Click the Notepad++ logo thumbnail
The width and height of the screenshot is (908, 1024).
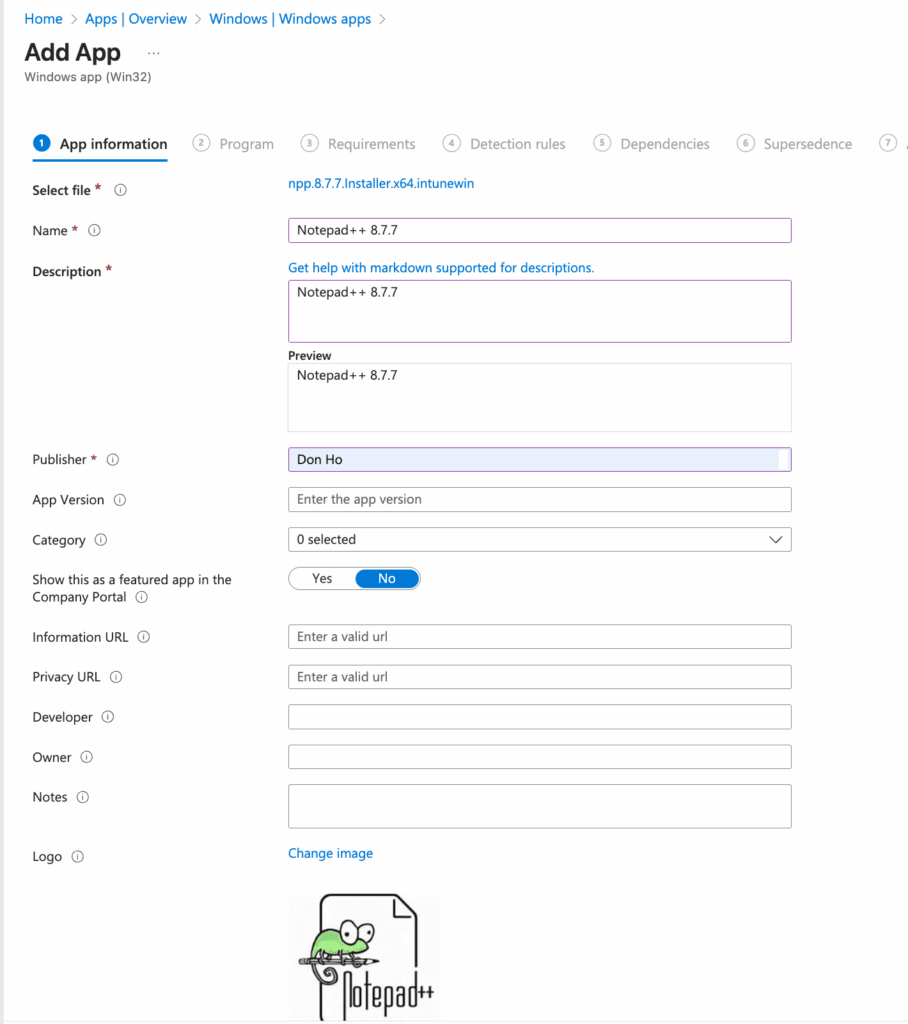tap(365, 957)
